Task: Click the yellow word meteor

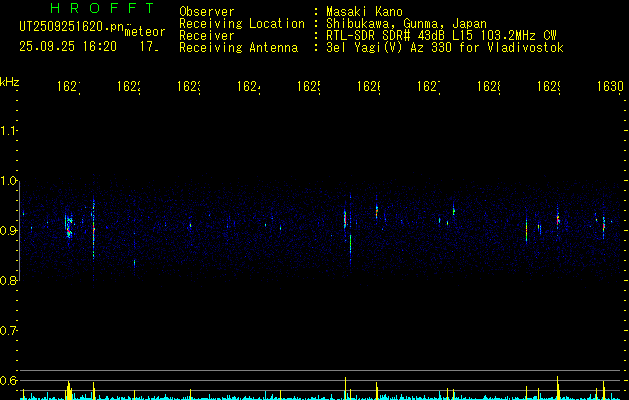Action: [145, 32]
